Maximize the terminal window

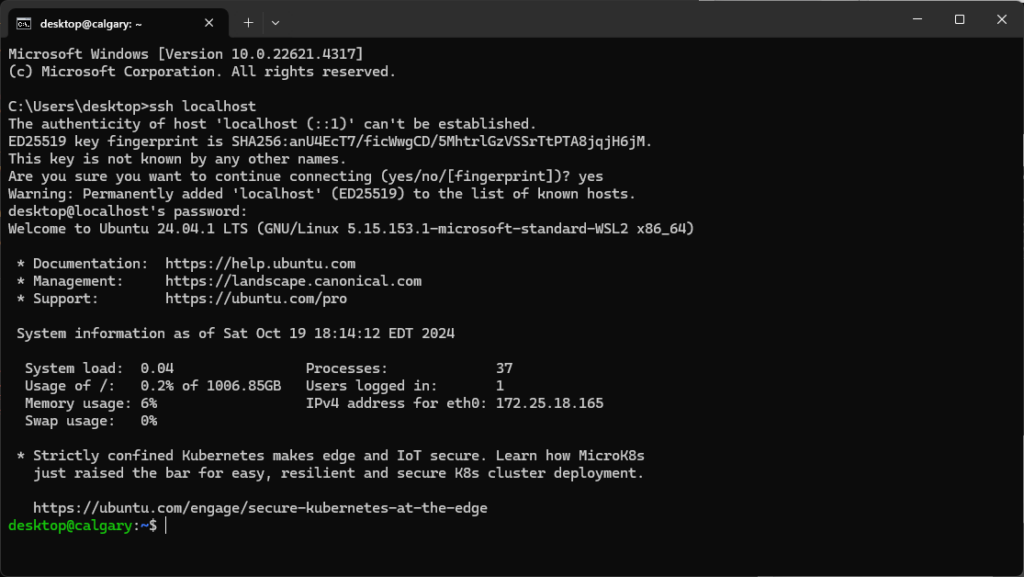959,19
